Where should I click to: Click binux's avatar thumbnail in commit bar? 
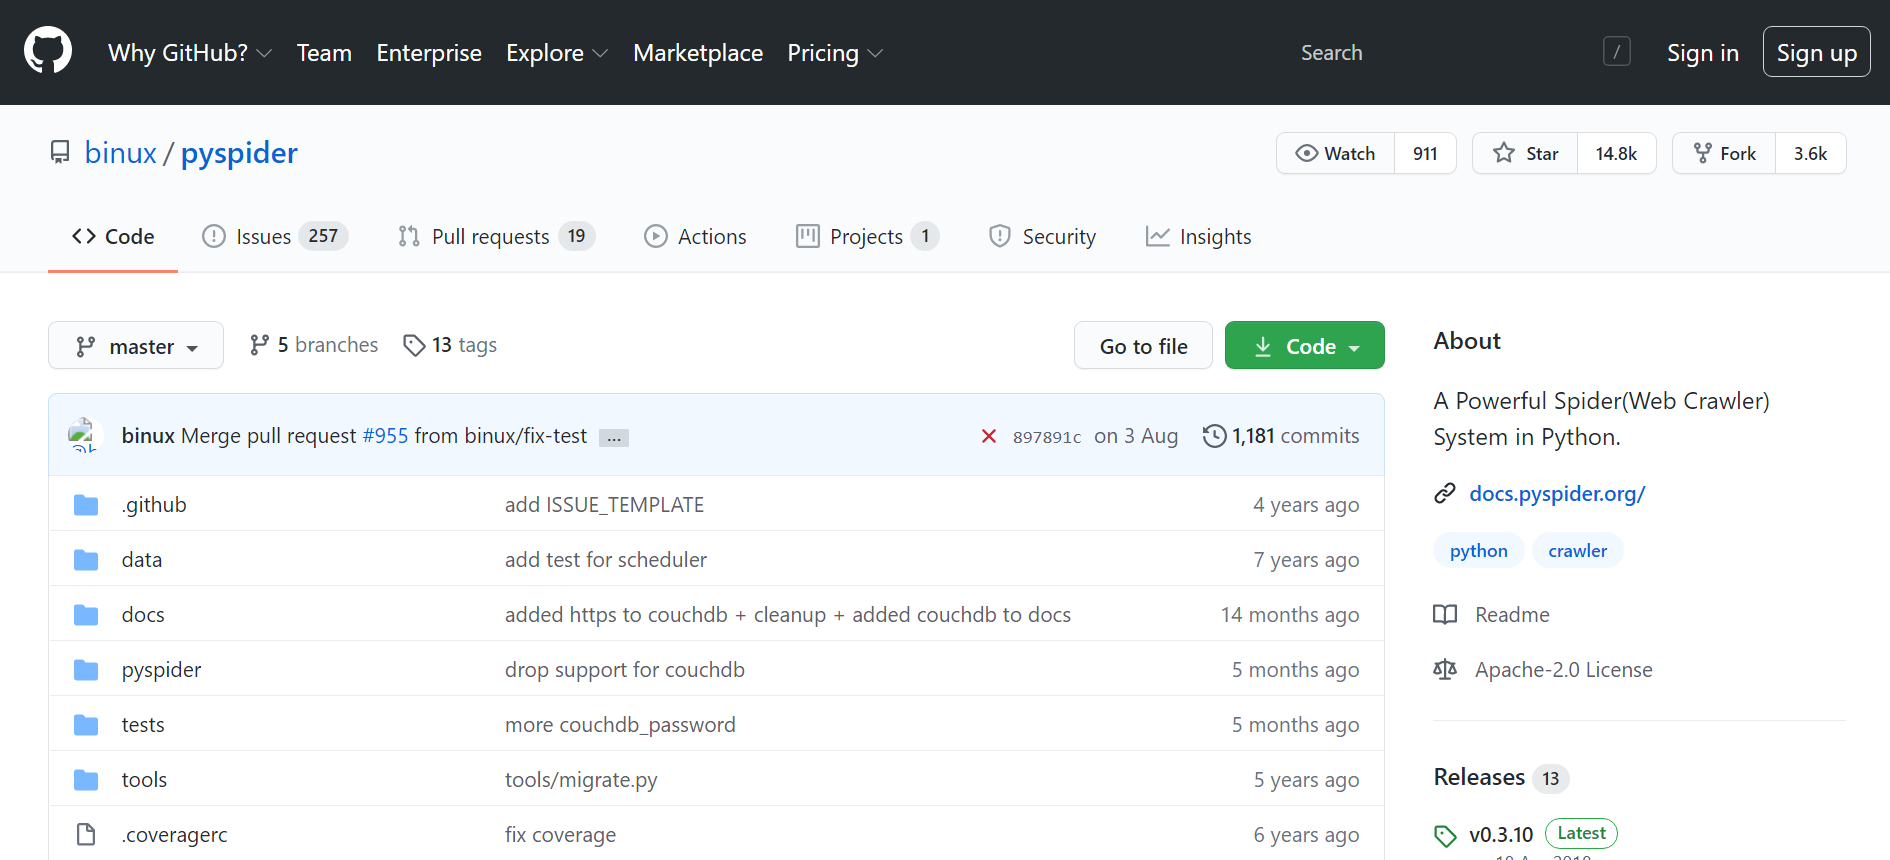pyautogui.click(x=84, y=436)
